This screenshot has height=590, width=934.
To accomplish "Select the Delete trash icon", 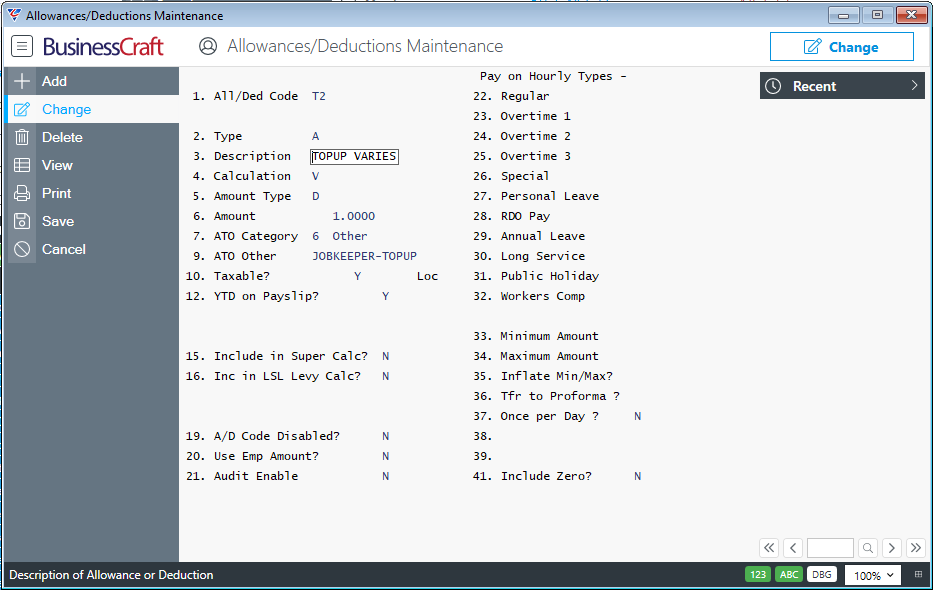I will click(x=22, y=137).
